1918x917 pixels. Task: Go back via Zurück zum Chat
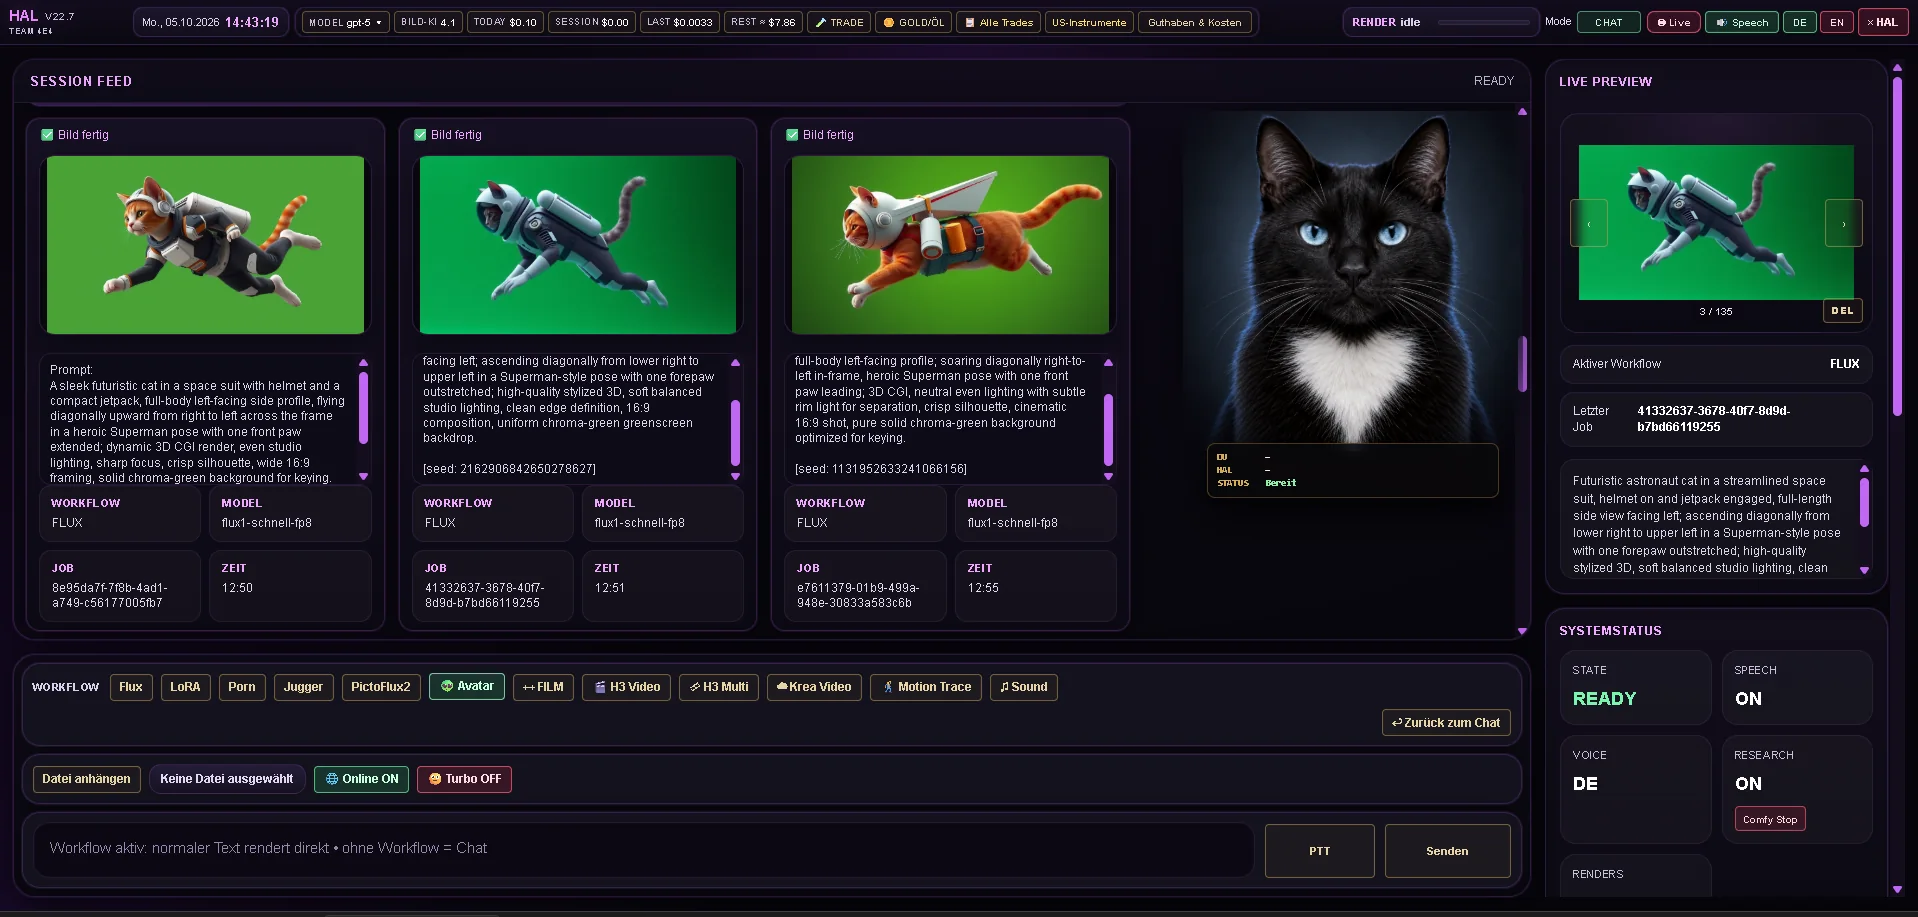(1446, 723)
